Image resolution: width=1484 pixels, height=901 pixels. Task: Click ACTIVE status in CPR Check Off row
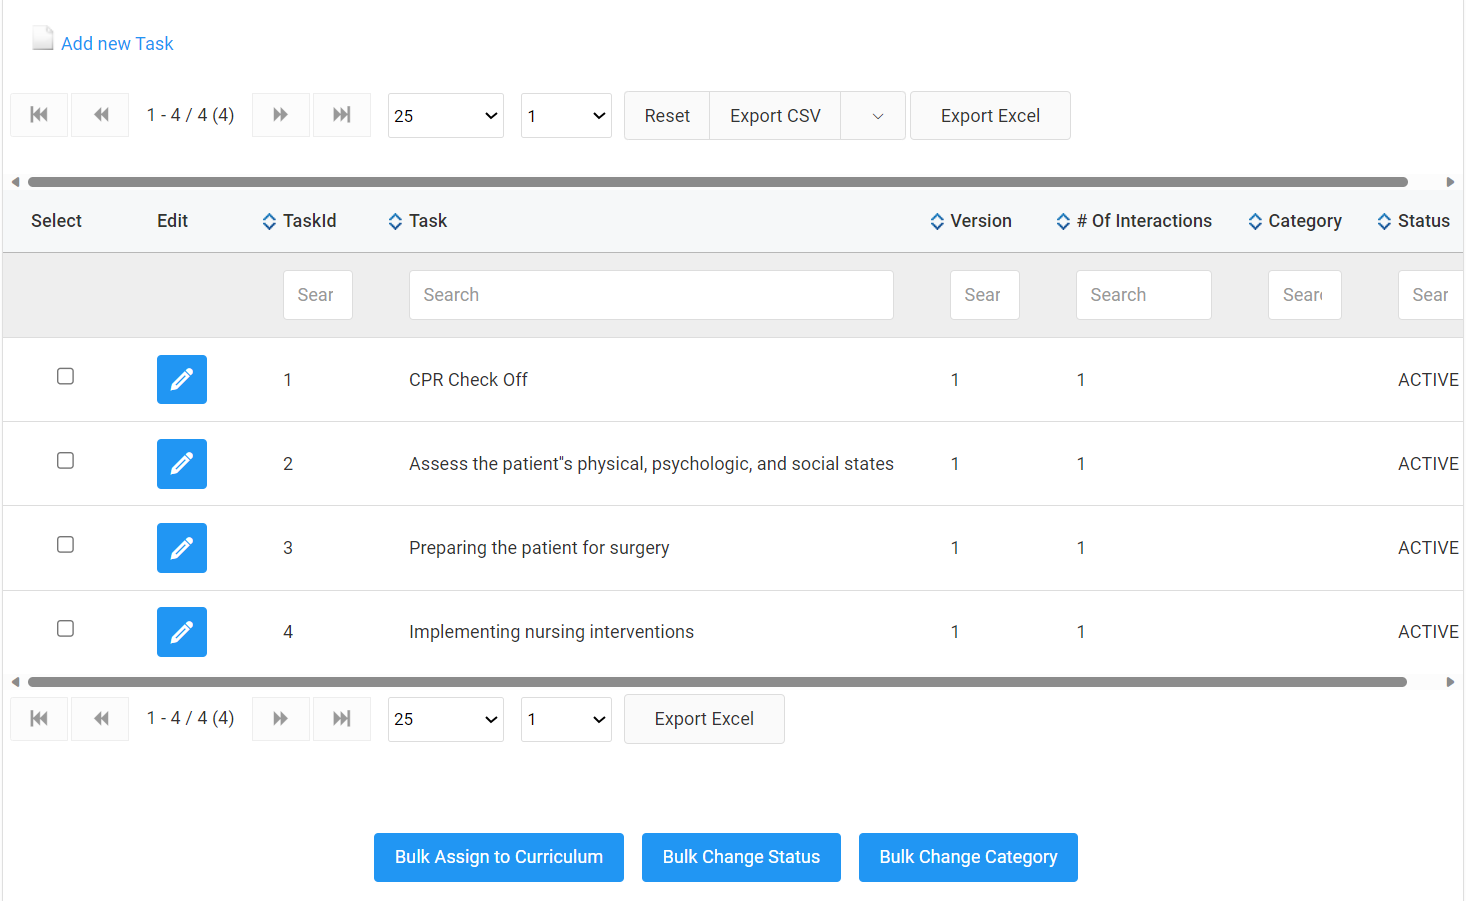[1428, 380]
